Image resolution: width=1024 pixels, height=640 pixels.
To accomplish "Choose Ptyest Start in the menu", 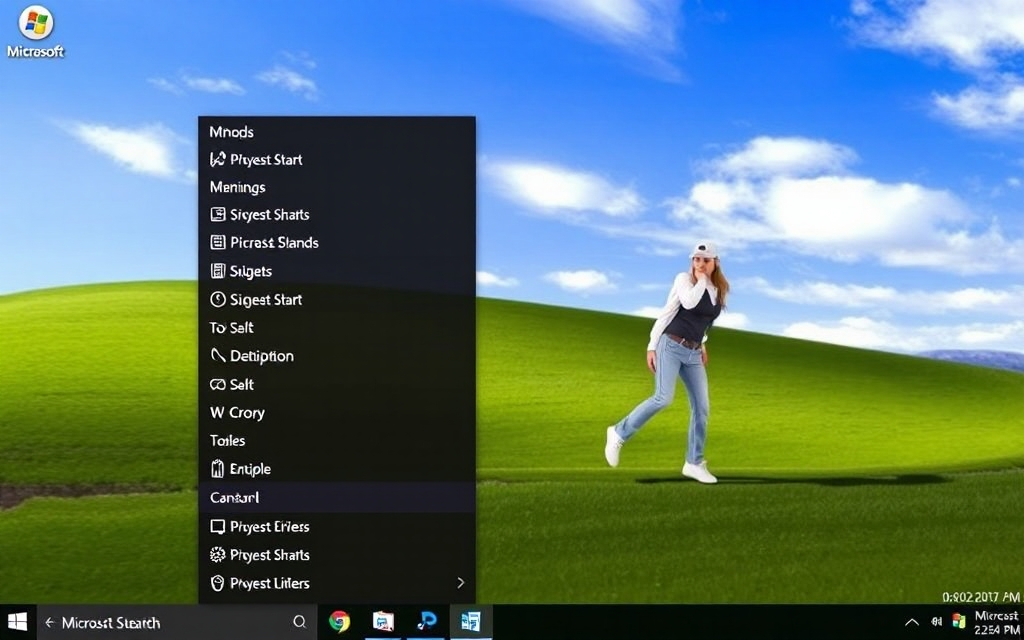I will [x=337, y=160].
